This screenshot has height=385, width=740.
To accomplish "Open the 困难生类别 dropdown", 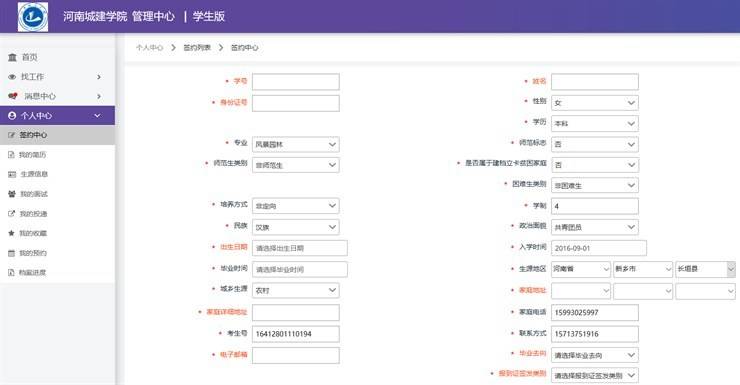I will tap(595, 185).
